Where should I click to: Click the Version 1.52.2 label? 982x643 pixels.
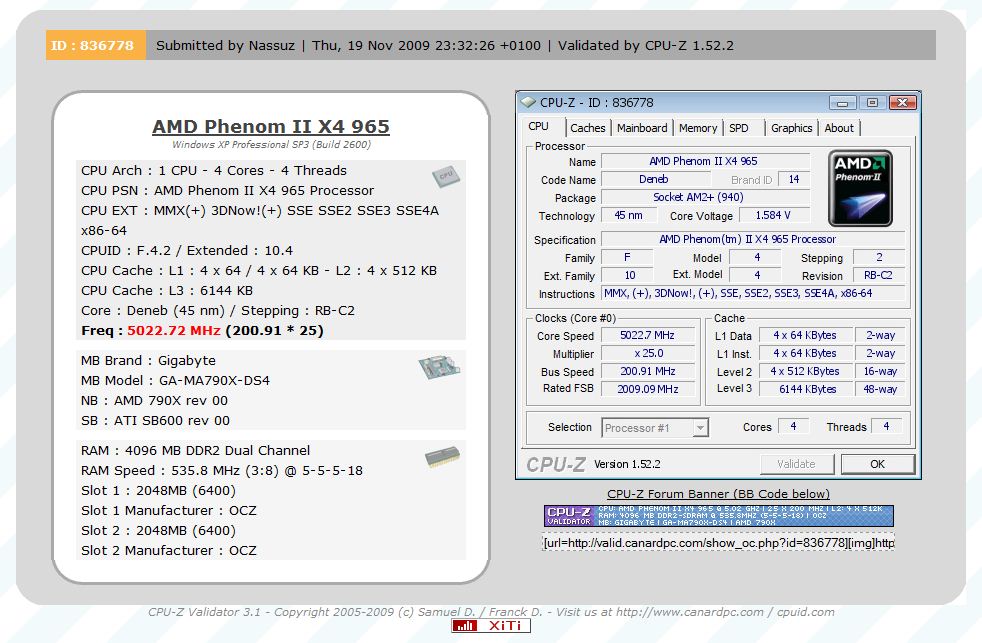point(627,464)
